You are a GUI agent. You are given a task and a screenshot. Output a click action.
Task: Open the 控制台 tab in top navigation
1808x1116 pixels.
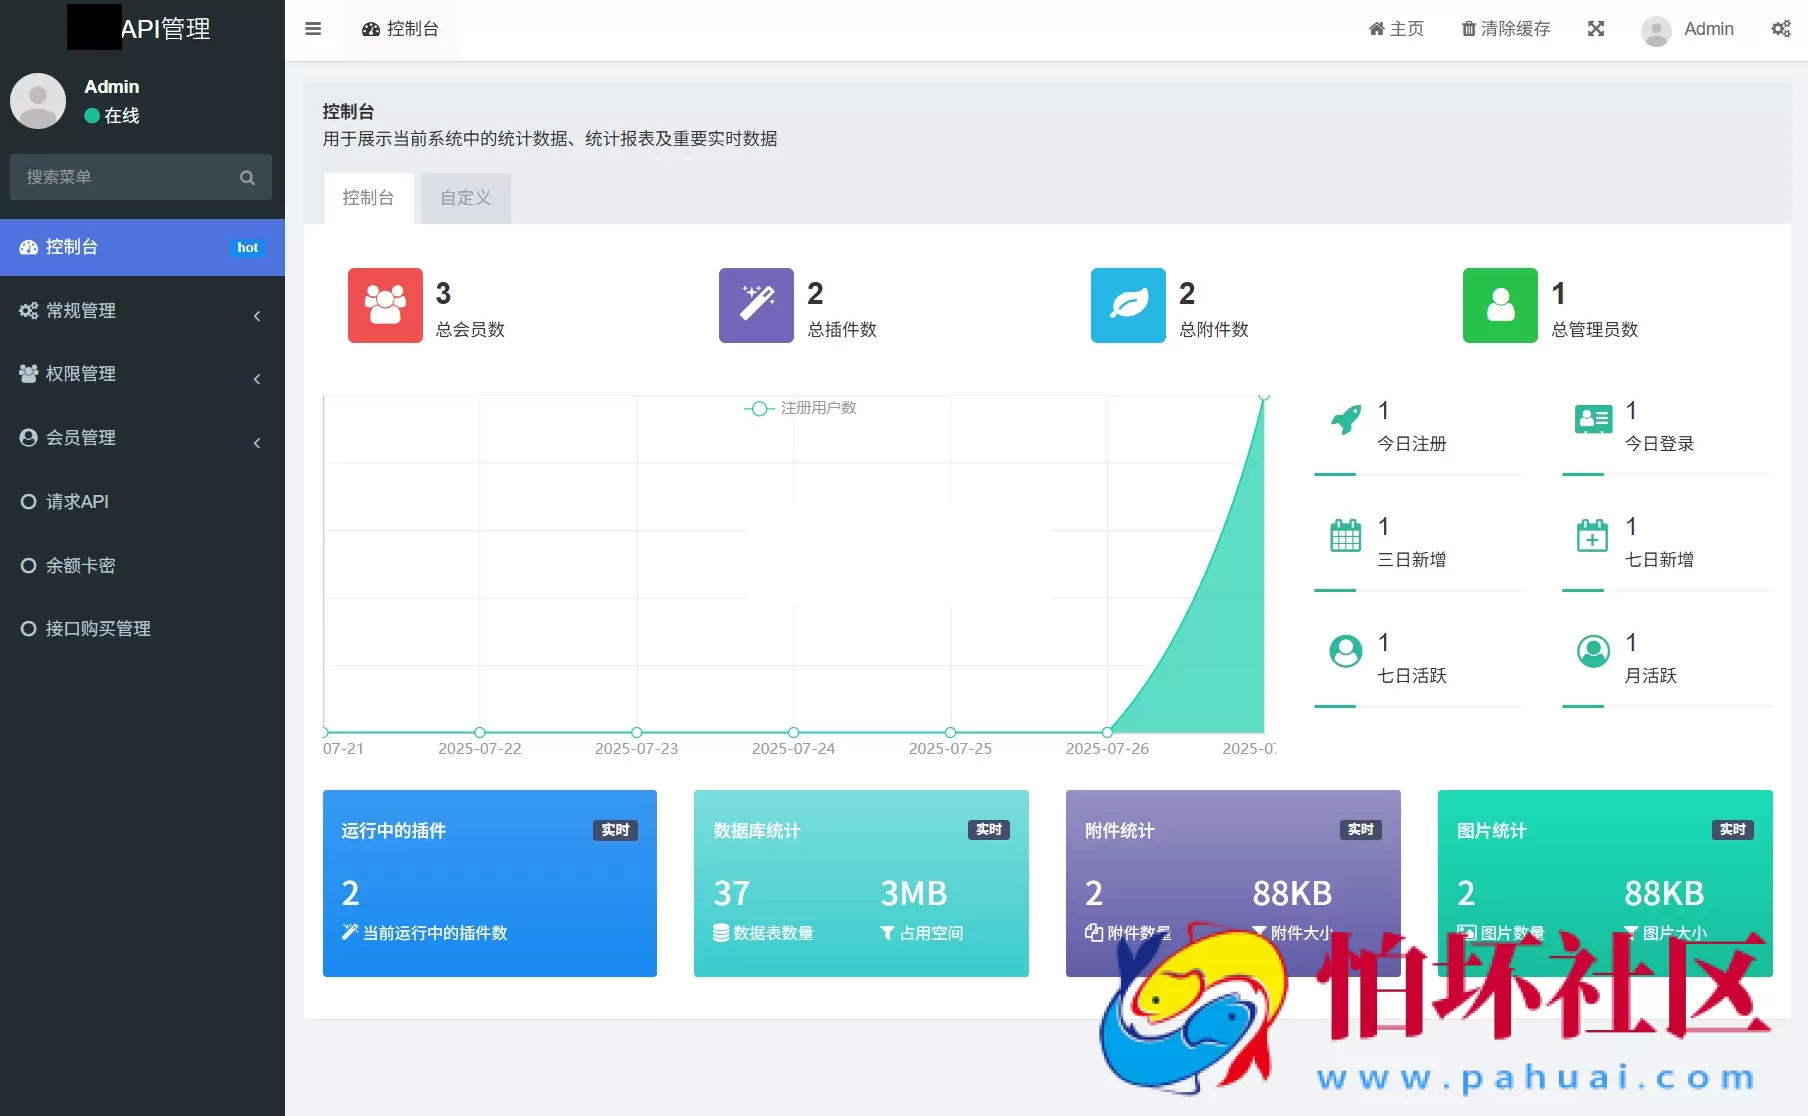point(400,29)
